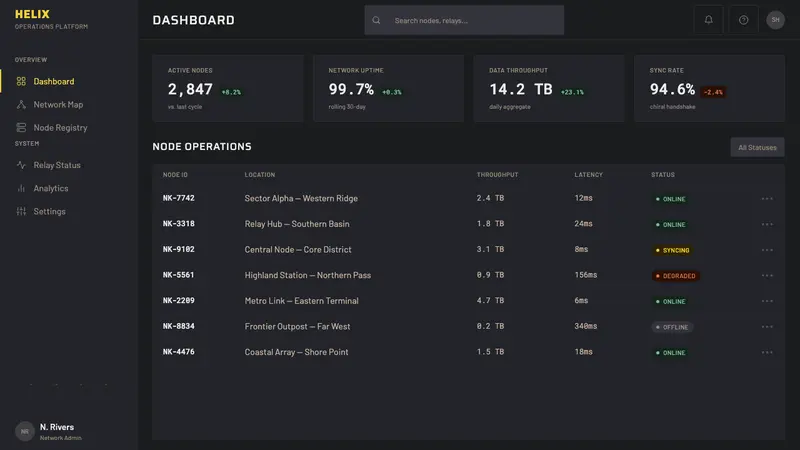Open the more options menu for NK-2209
The height and width of the screenshot is (450, 800).
pyautogui.click(x=767, y=301)
